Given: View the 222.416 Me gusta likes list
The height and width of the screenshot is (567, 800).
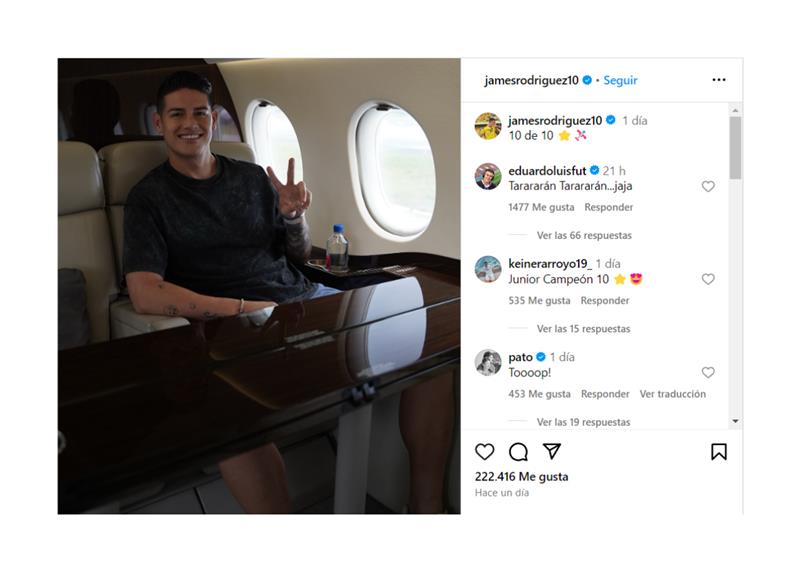Looking at the screenshot, I should (x=521, y=477).
